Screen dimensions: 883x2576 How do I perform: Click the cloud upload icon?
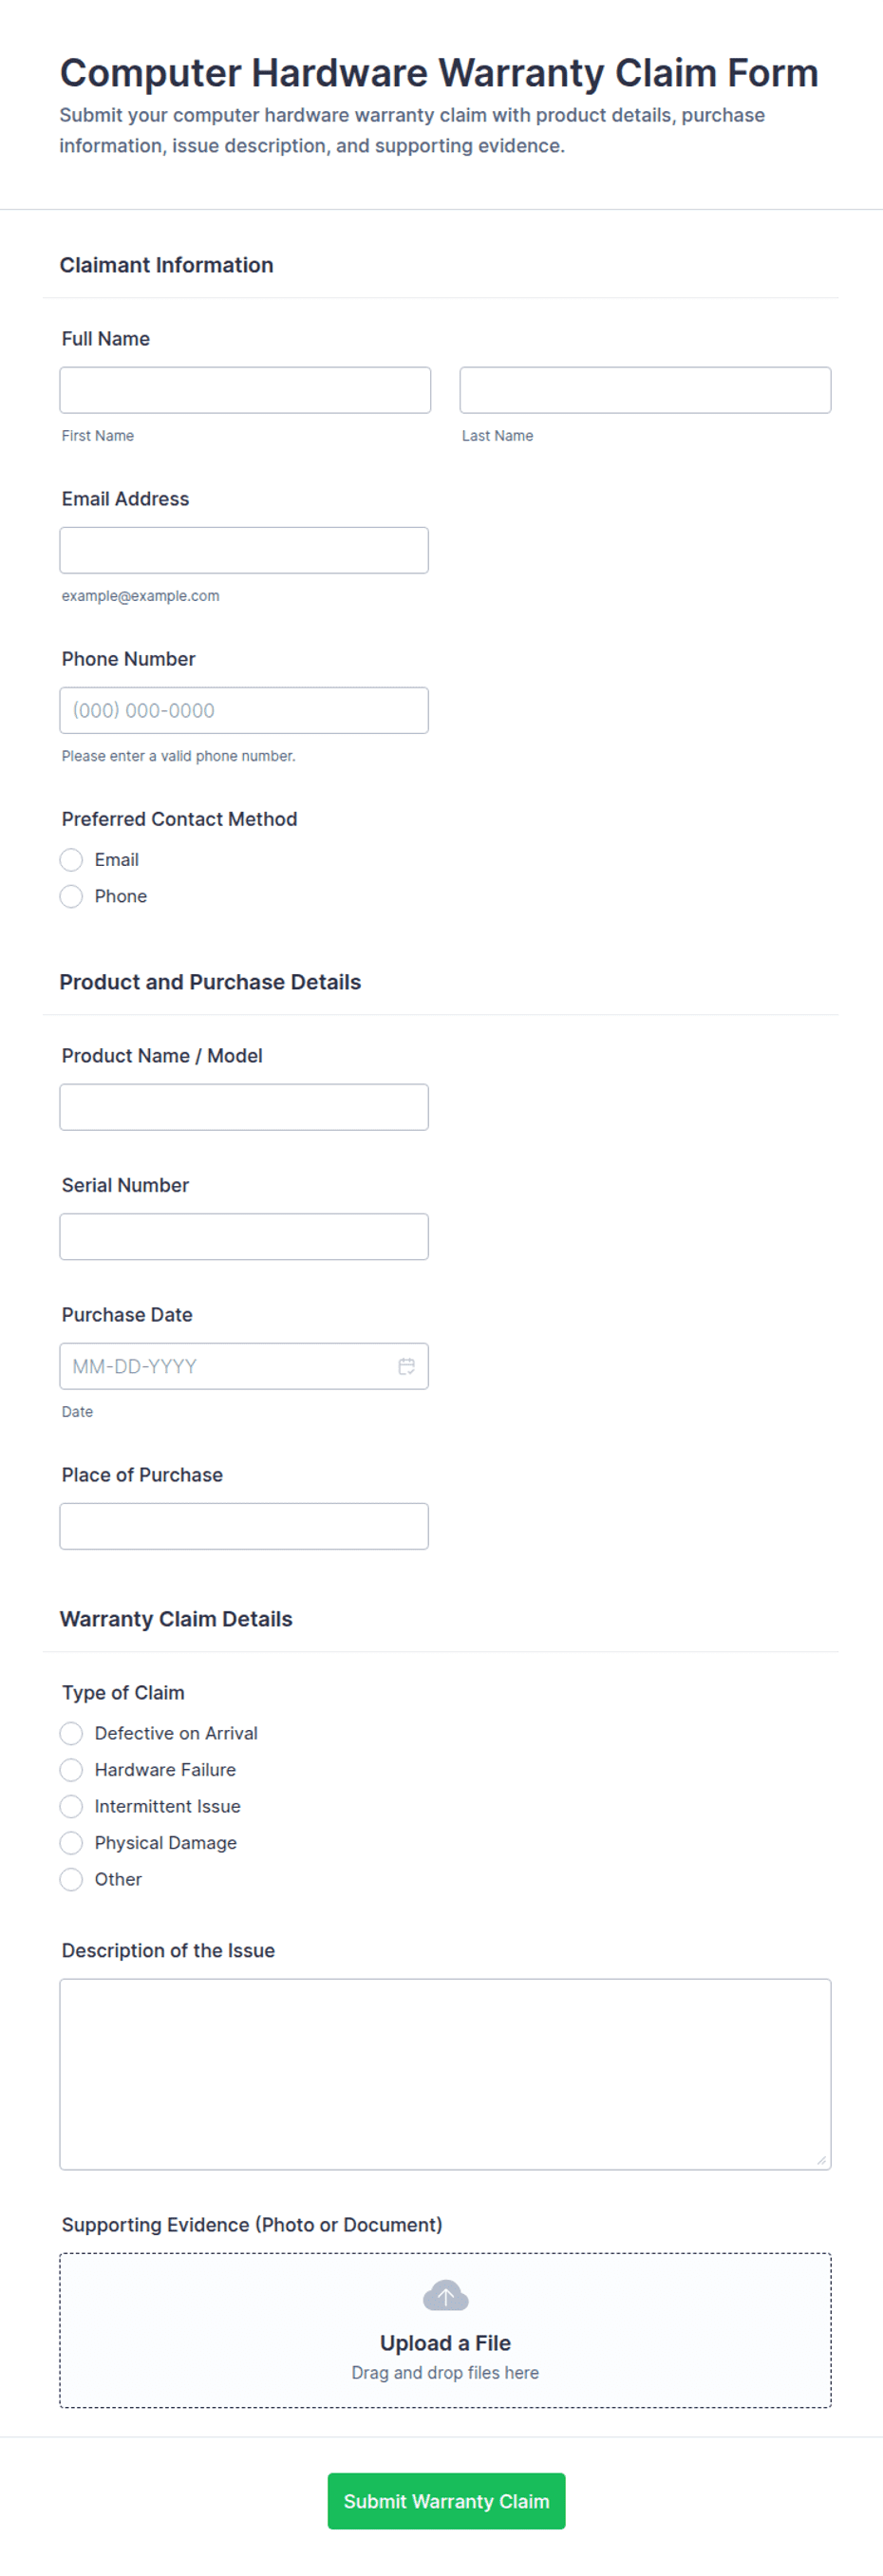coord(445,2296)
